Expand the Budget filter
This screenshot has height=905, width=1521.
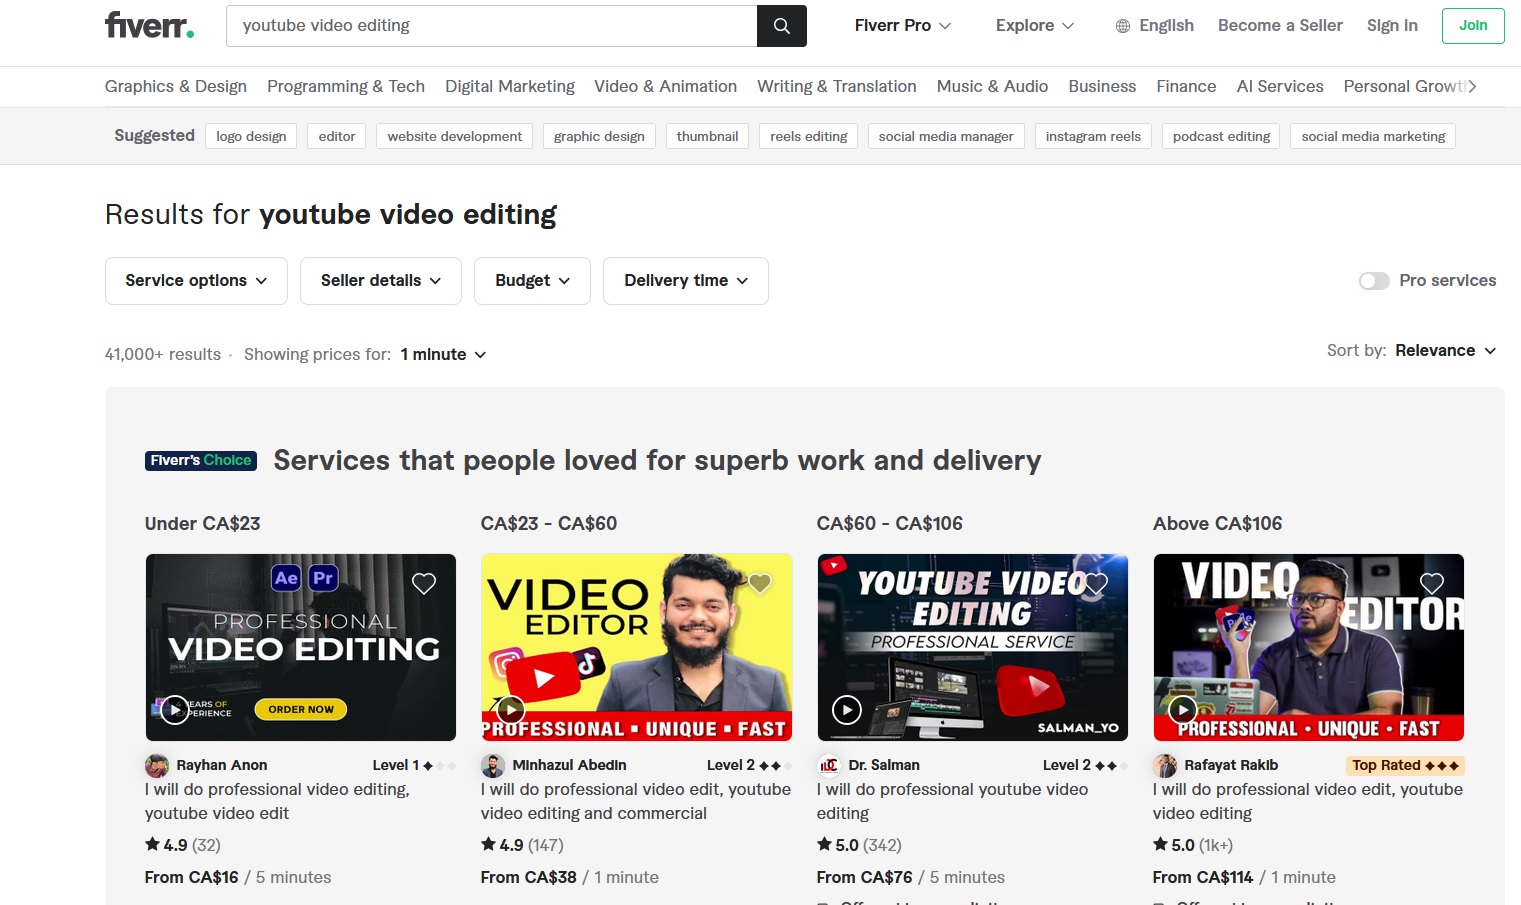(532, 281)
